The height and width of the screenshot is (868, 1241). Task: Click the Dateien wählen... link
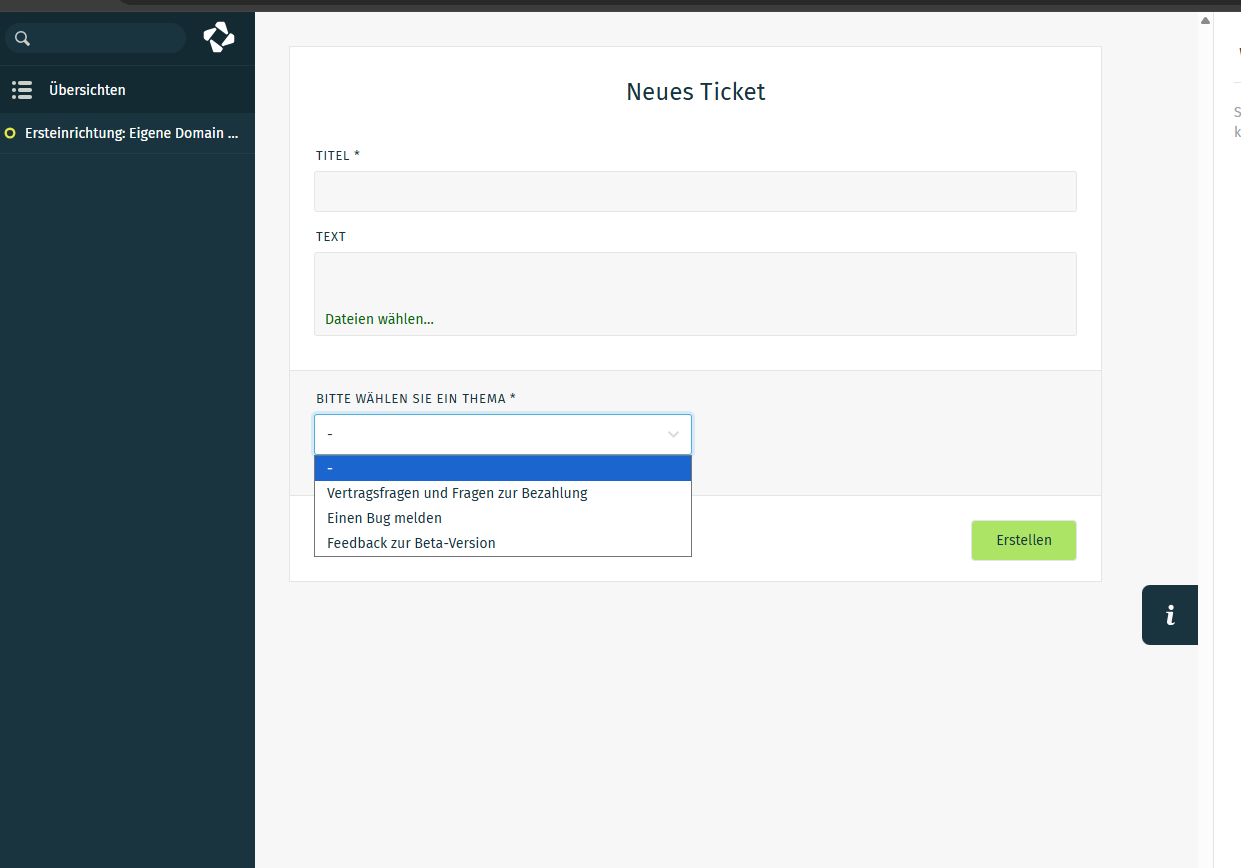point(379,319)
